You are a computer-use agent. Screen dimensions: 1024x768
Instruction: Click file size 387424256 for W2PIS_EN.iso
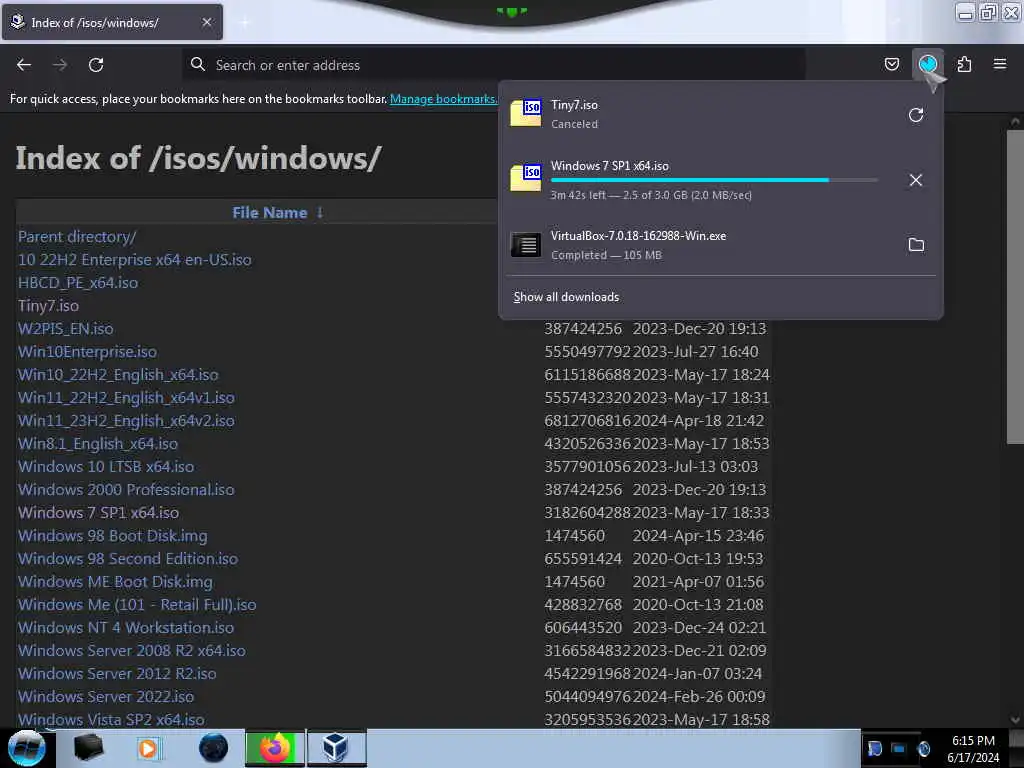(x=583, y=328)
